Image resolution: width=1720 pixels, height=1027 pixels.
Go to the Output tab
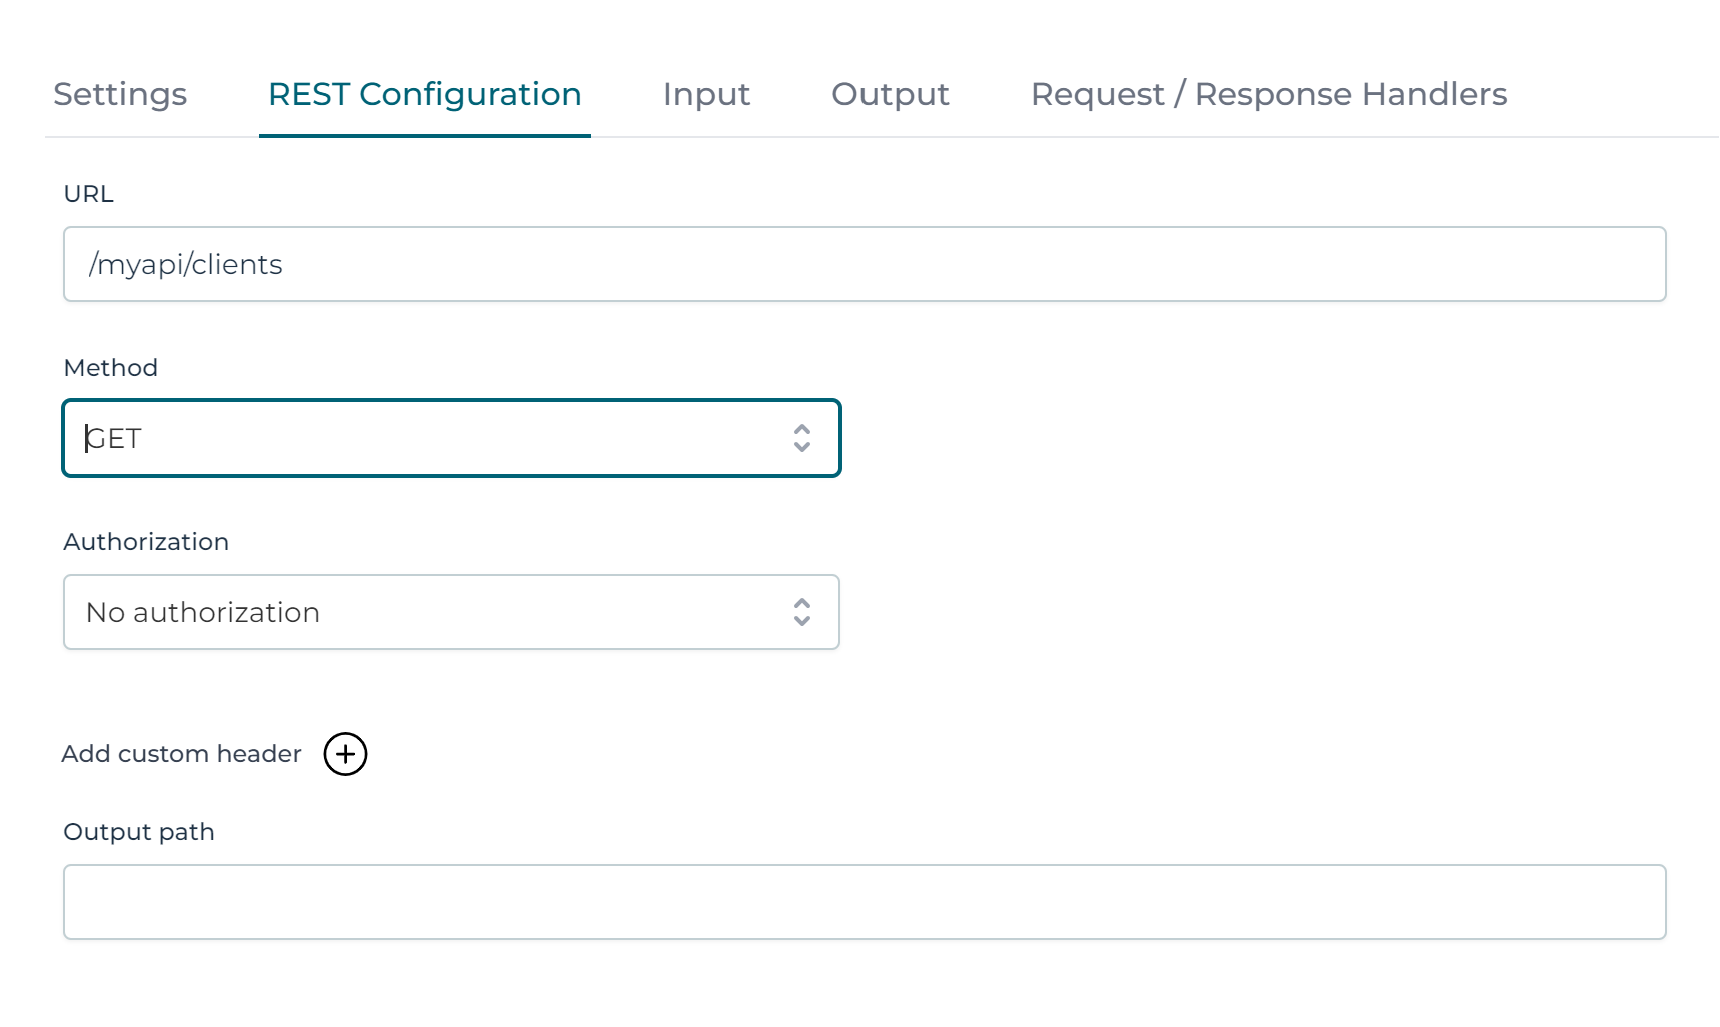click(x=890, y=94)
